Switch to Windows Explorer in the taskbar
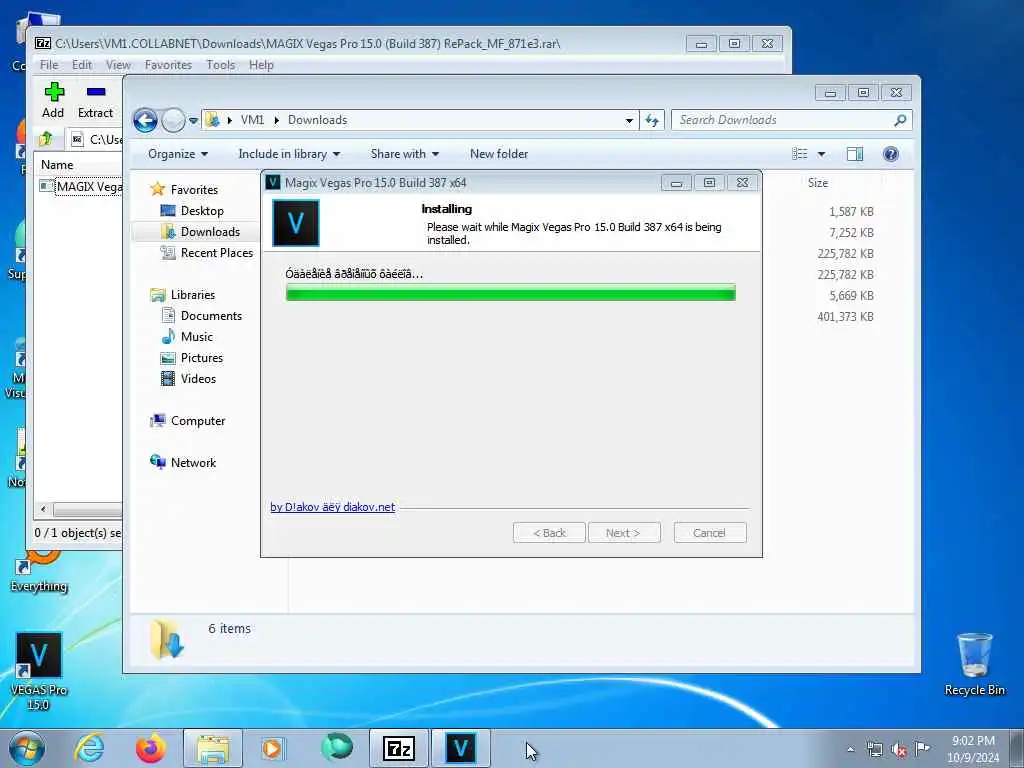Image resolution: width=1024 pixels, height=768 pixels. pos(213,748)
